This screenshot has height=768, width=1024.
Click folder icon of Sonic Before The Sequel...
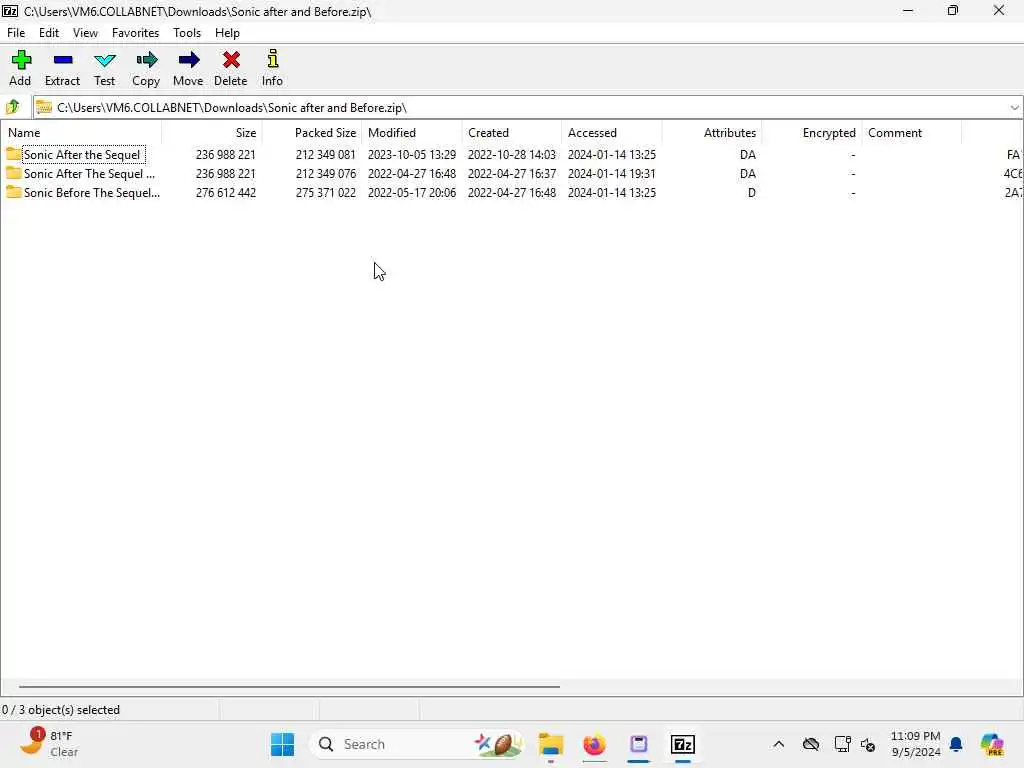click(14, 192)
